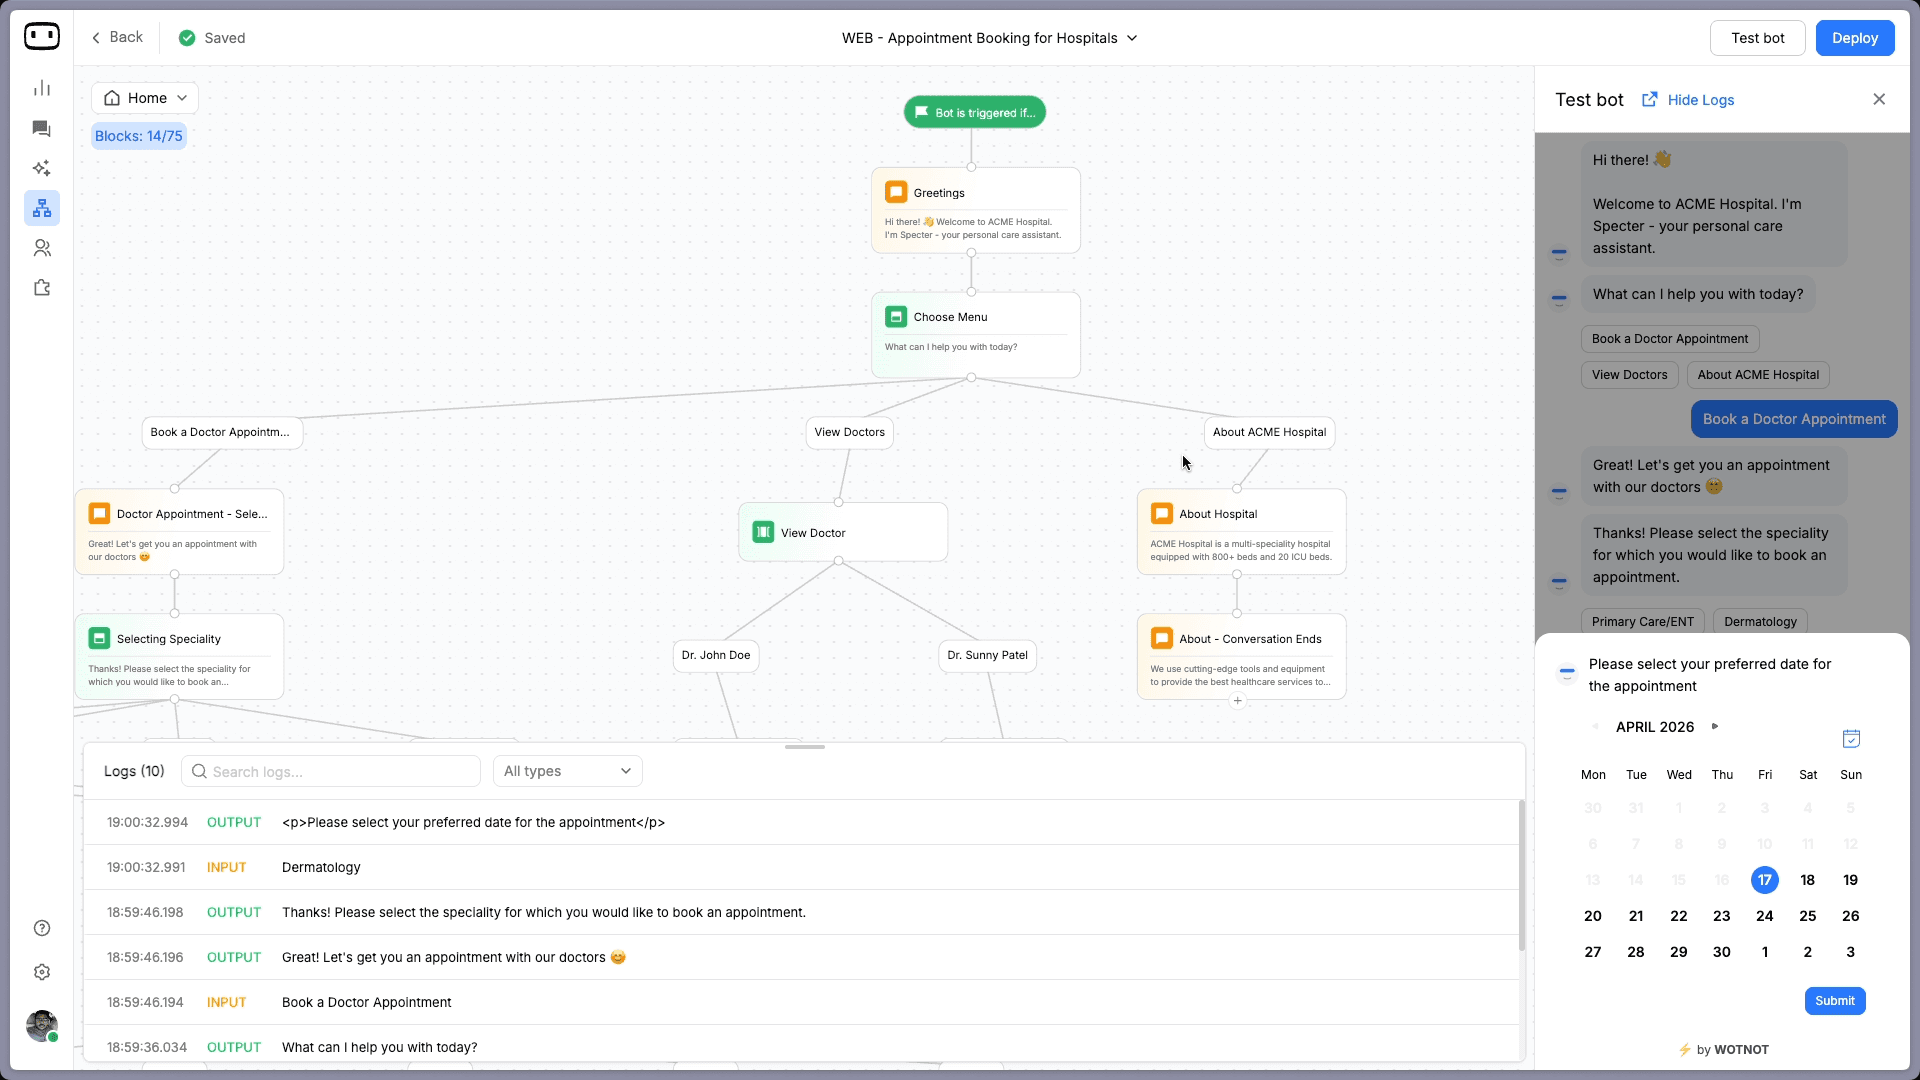
Task: Select the bot builder flow sidebar icon
Action: (x=41, y=208)
